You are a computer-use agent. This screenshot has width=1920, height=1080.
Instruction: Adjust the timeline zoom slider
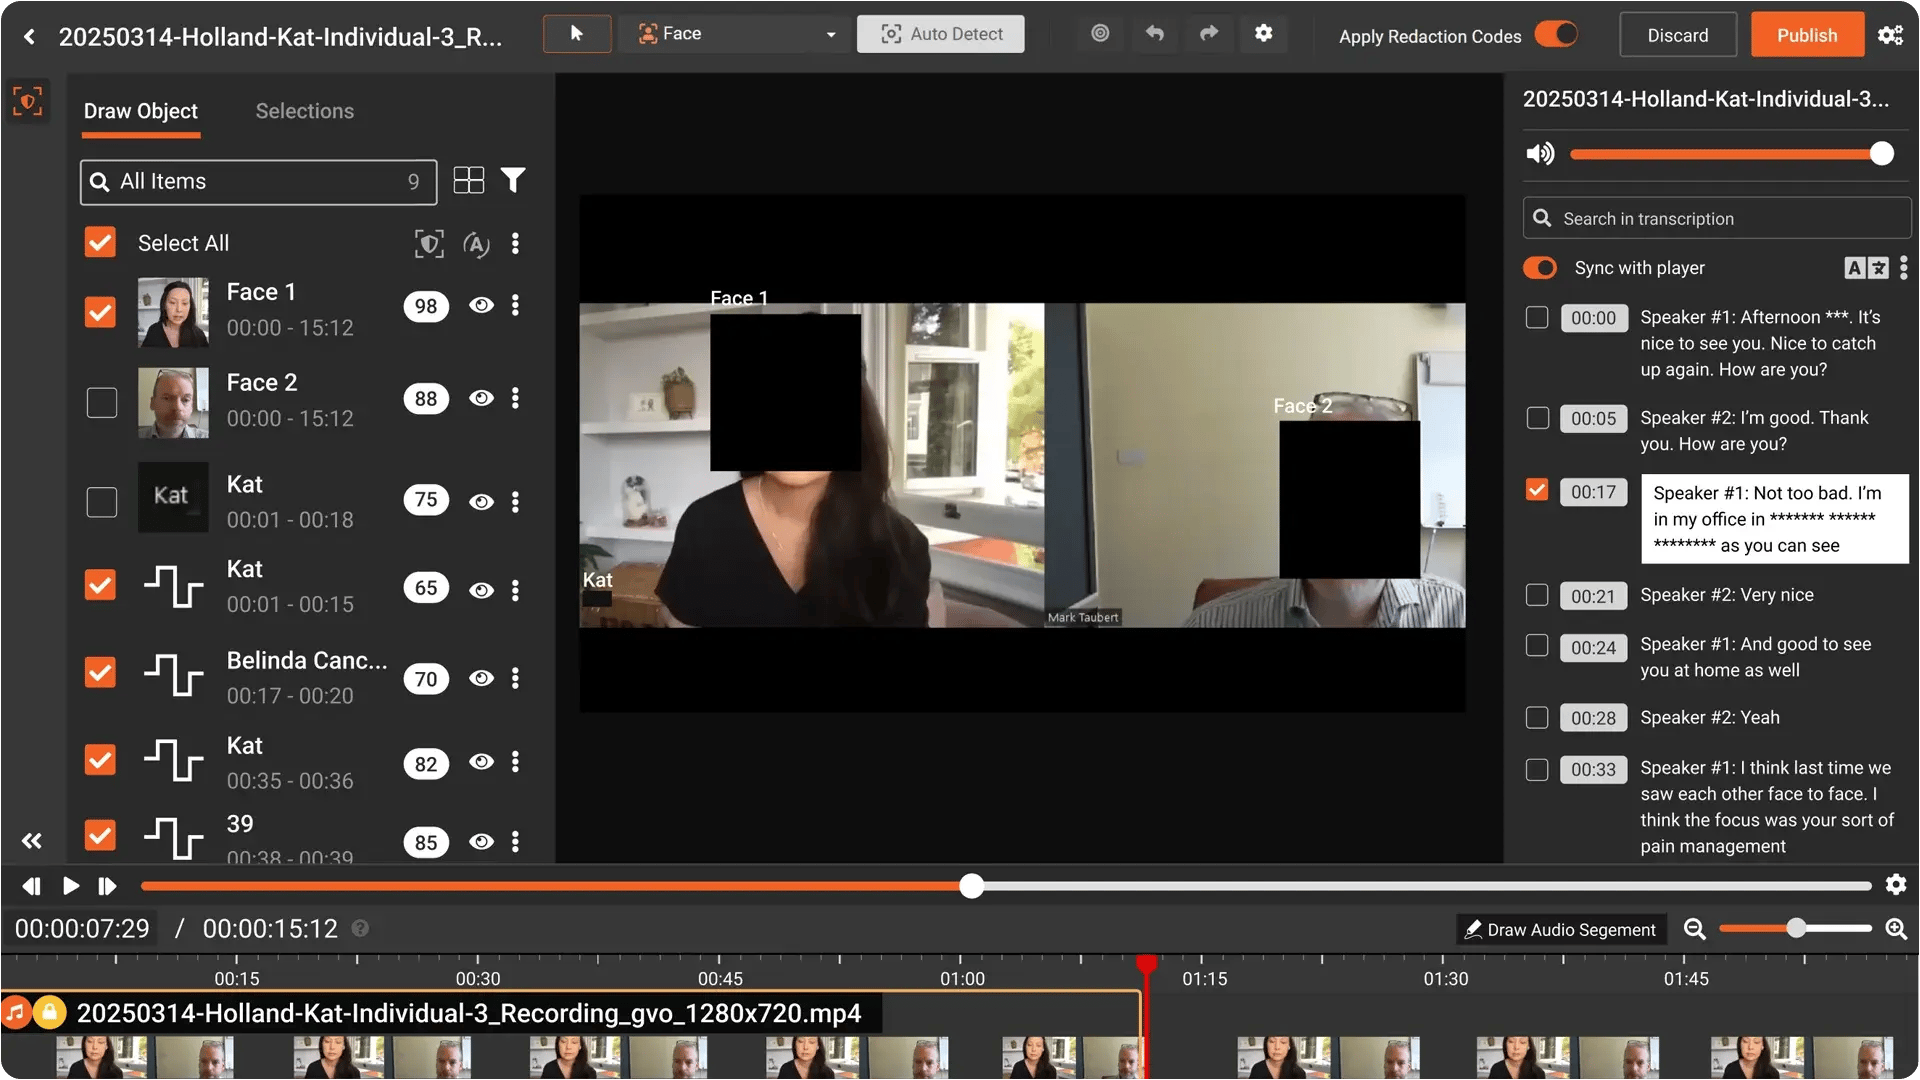[1796, 929]
